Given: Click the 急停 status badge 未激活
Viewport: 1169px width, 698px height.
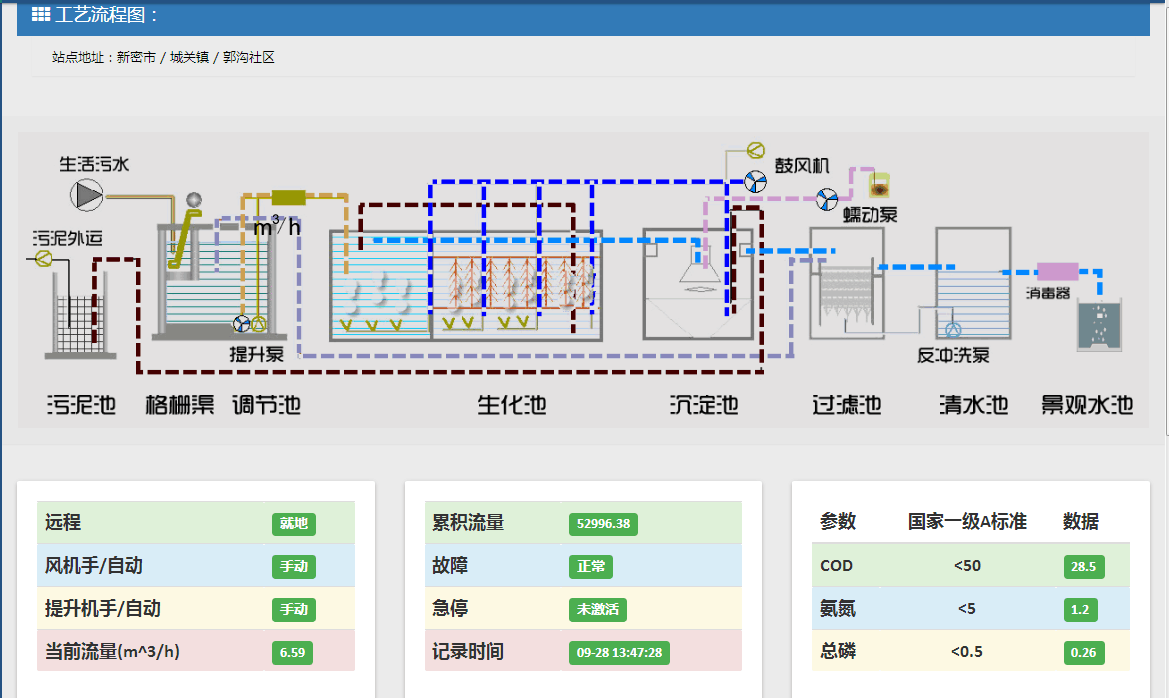Looking at the screenshot, I should point(597,609).
